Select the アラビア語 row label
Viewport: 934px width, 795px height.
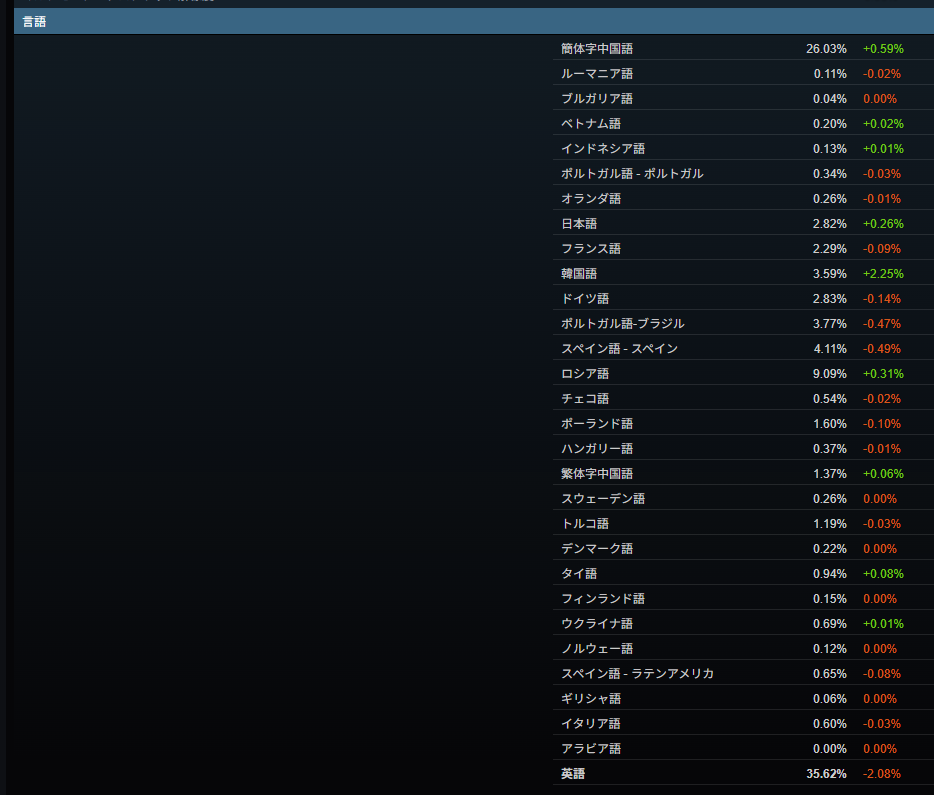click(591, 748)
